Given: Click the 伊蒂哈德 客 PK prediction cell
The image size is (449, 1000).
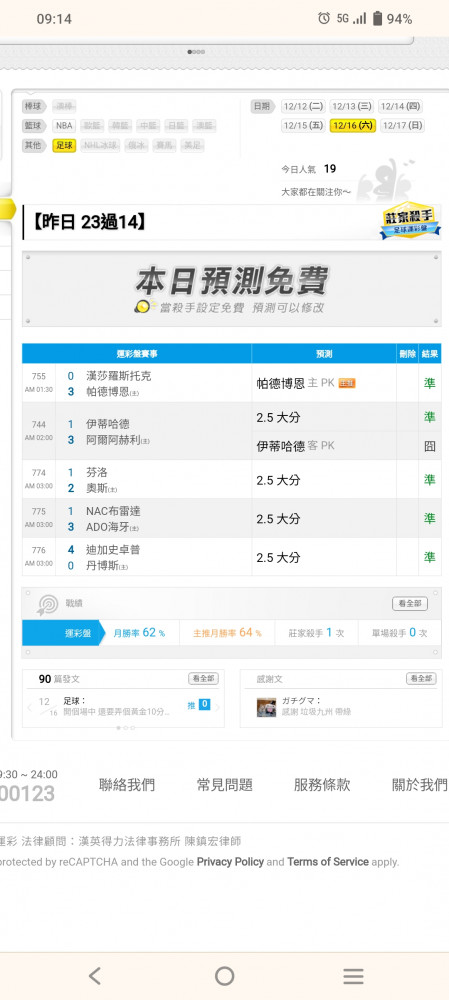Looking at the screenshot, I should [x=324, y=446].
